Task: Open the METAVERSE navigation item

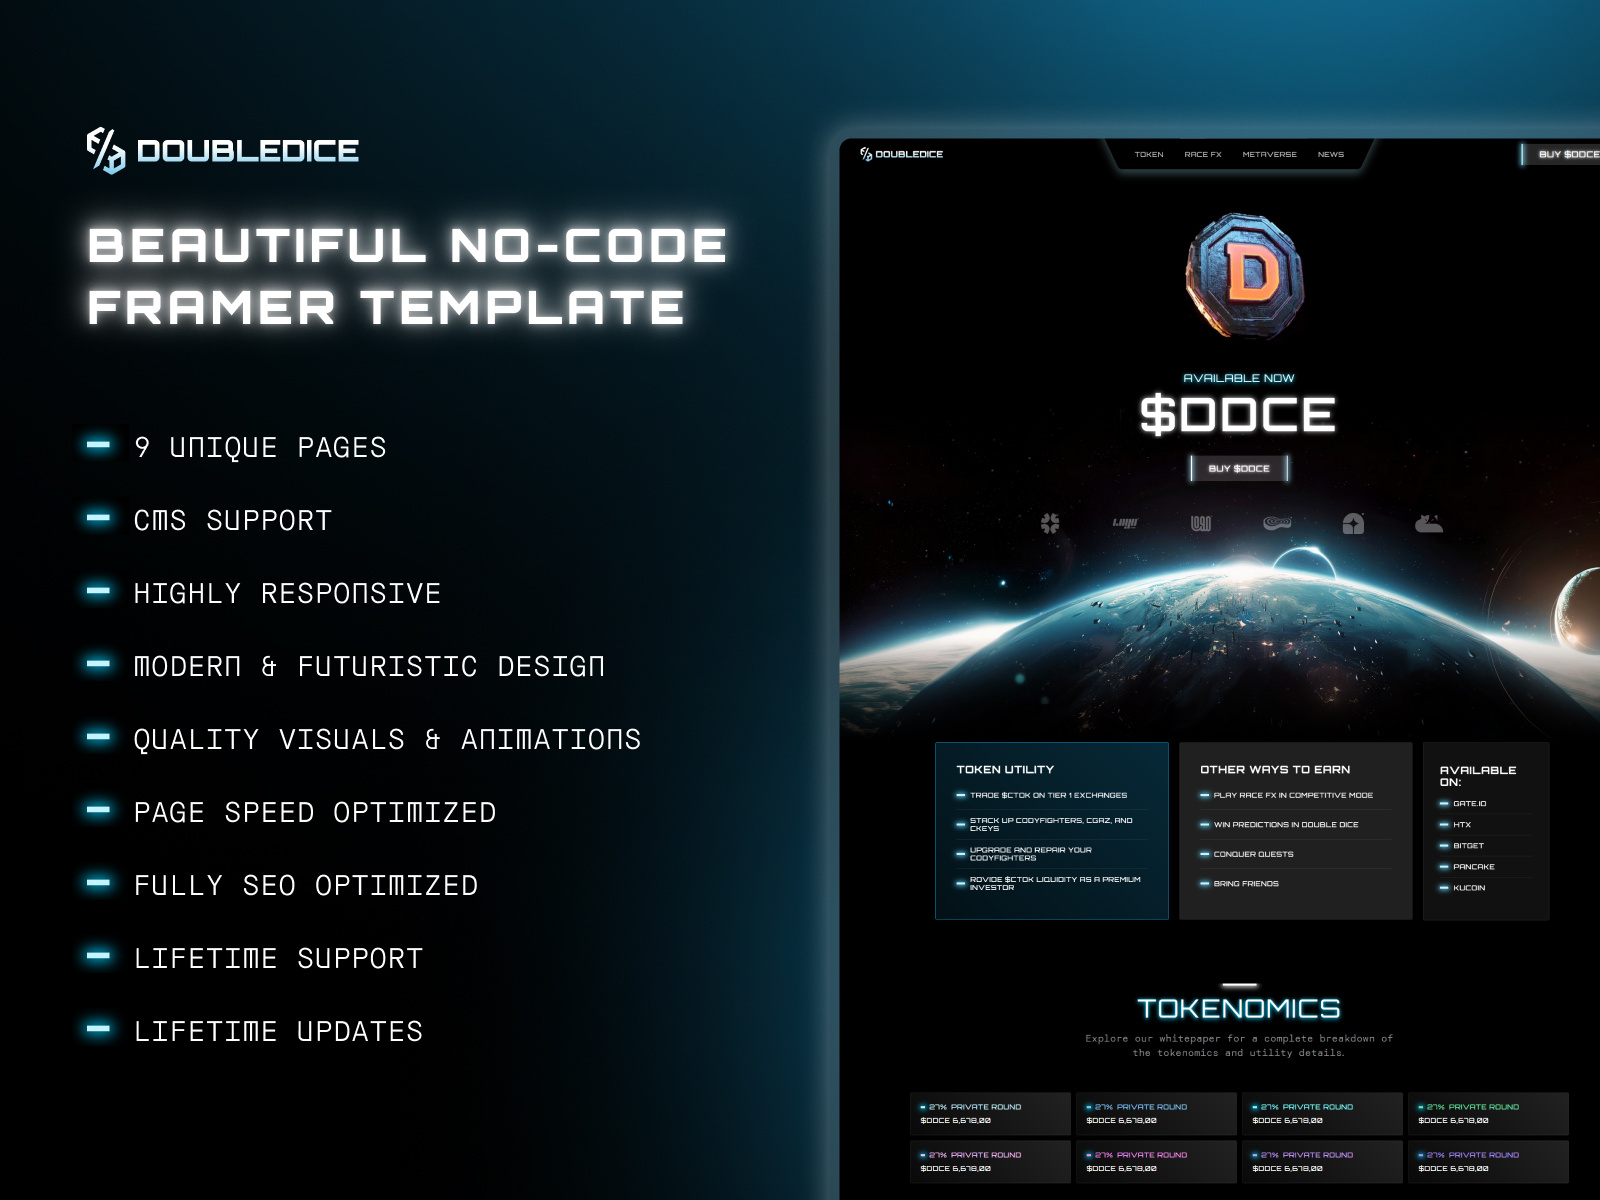Action: click(1269, 154)
